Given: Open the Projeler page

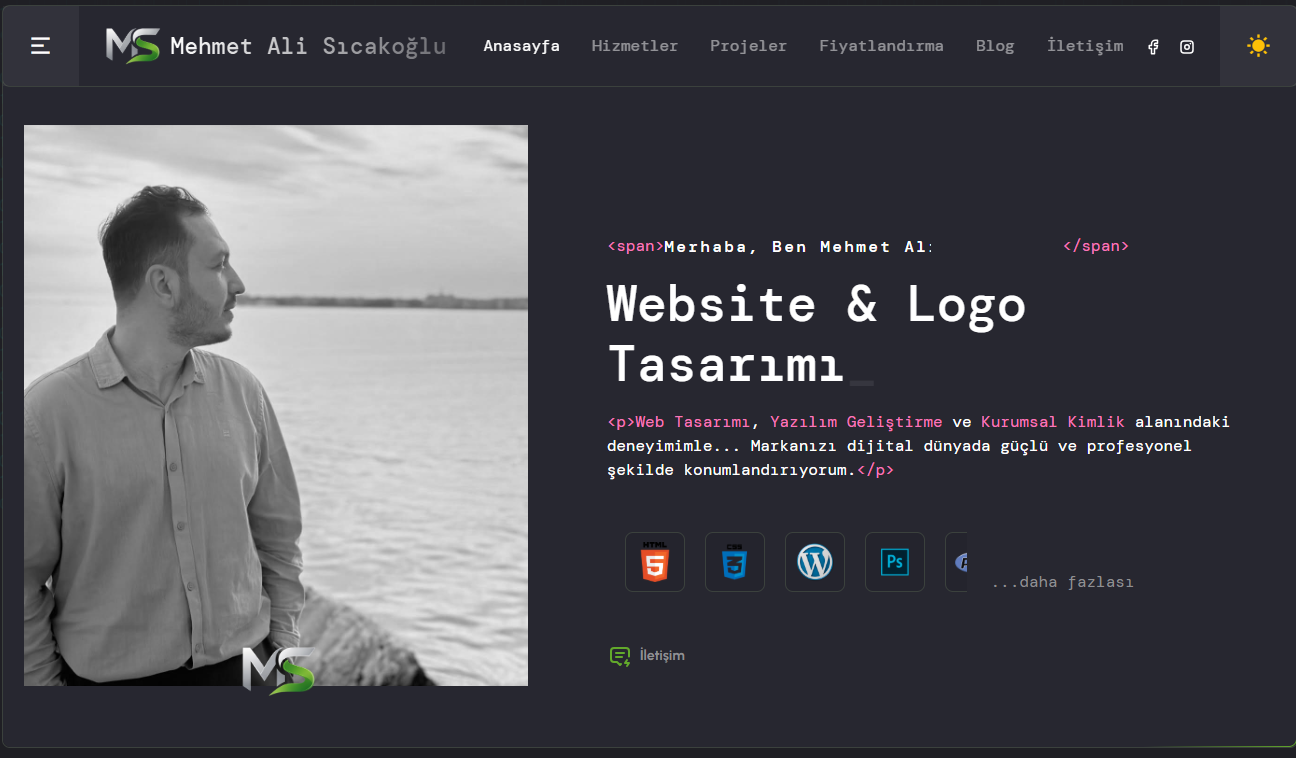Looking at the screenshot, I should click(x=748, y=46).
